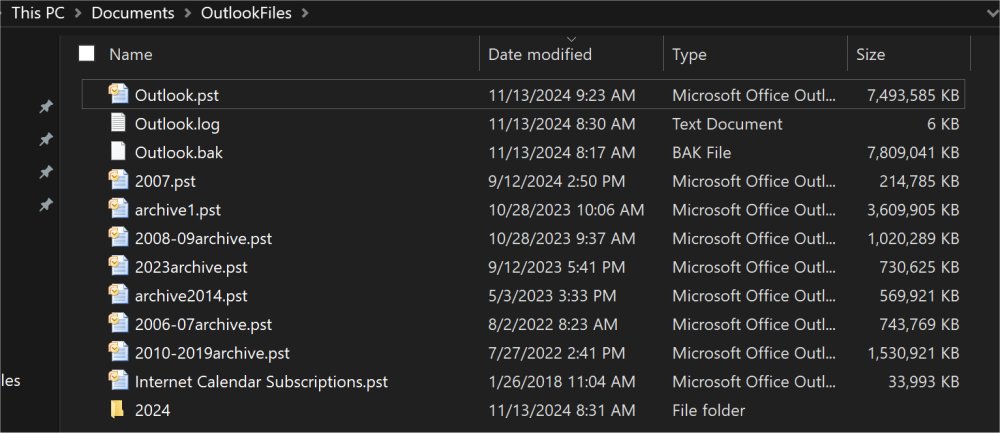Sort by the Date modified column header
This screenshot has height=433, width=1000.
coord(540,54)
